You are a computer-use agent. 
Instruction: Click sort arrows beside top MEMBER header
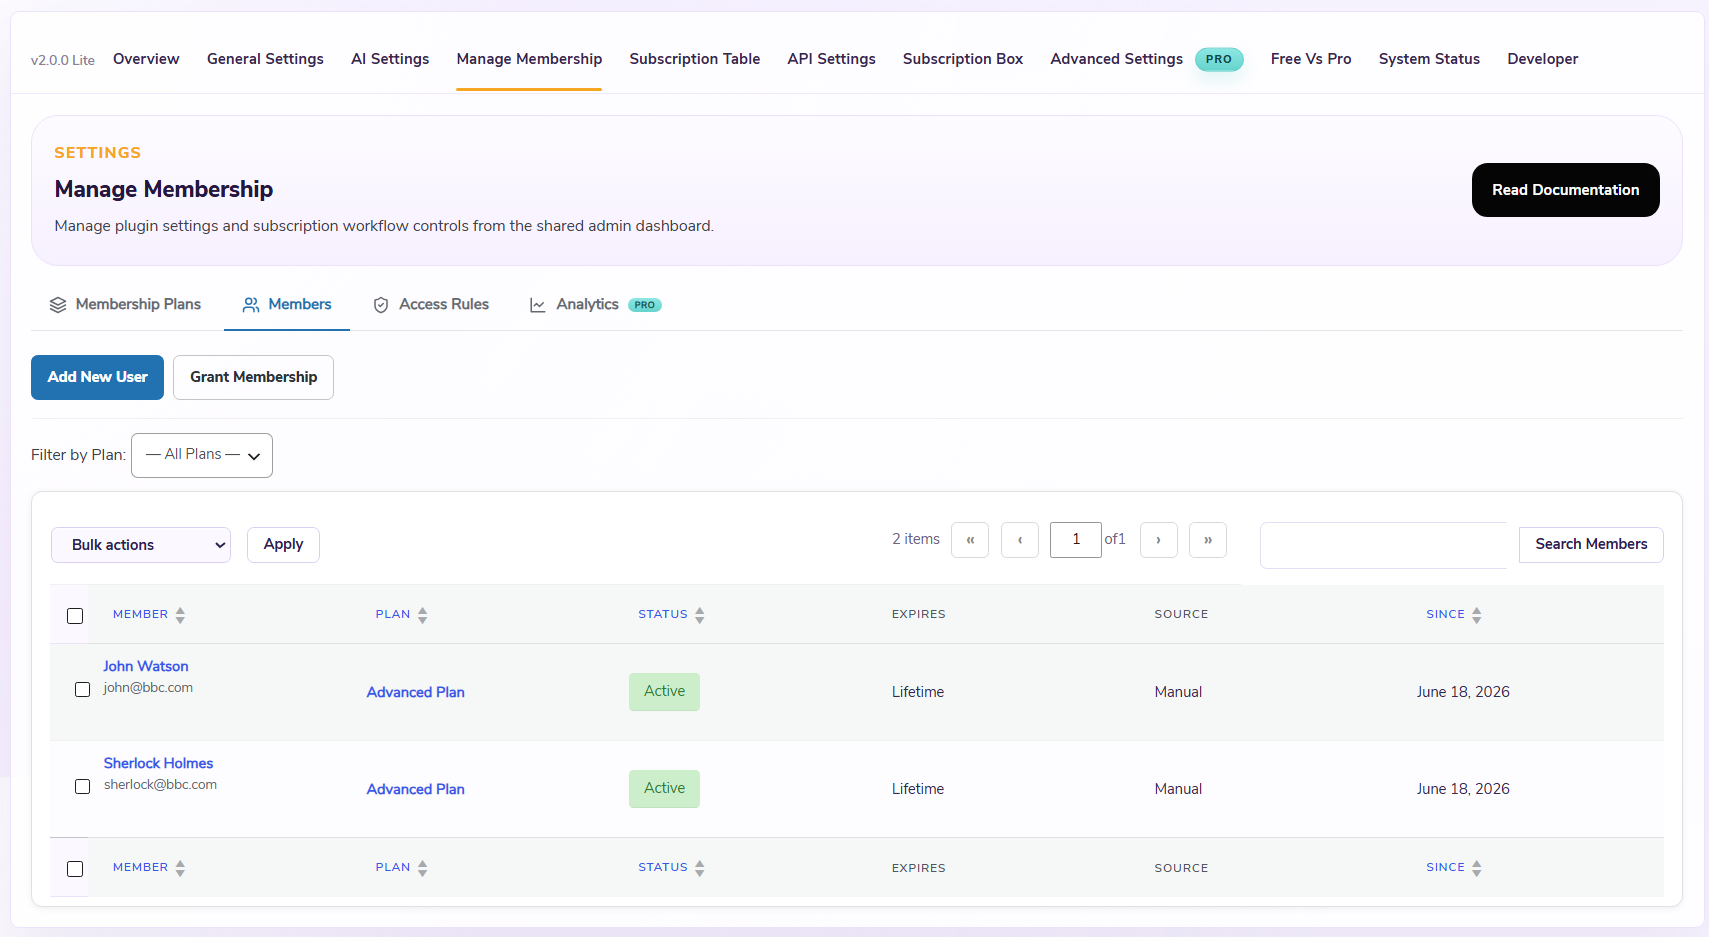point(180,615)
